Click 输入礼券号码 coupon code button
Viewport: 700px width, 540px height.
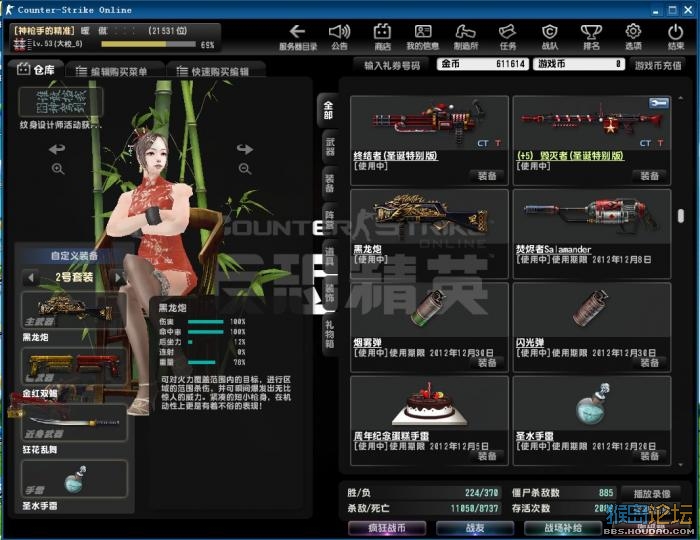pos(392,66)
